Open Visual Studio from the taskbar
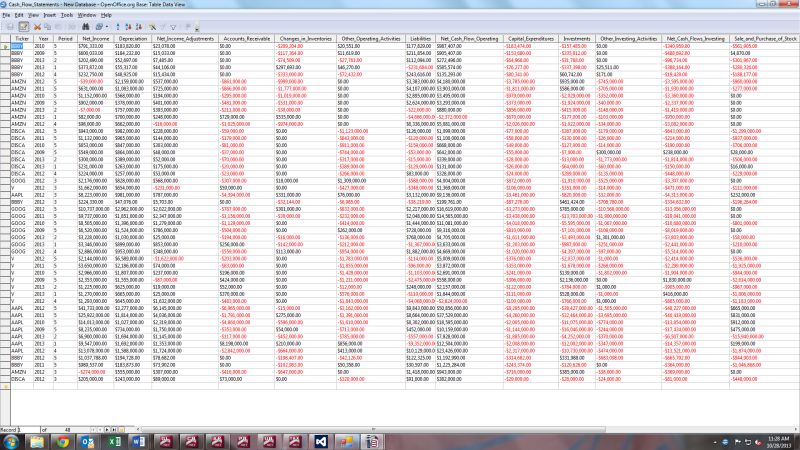 click(320, 442)
